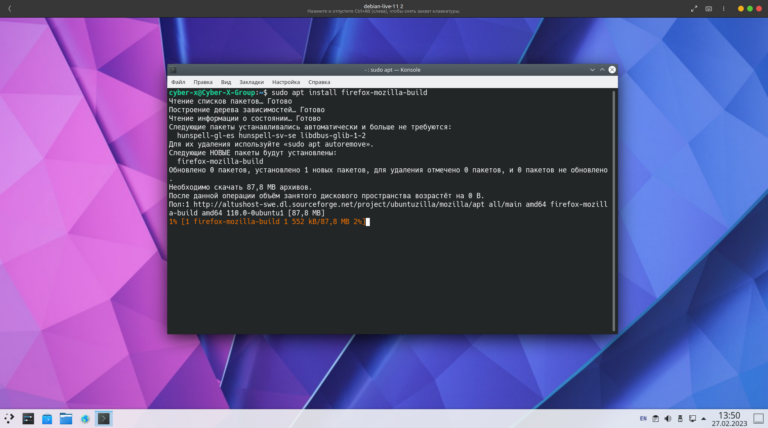Image resolution: width=768 pixels, height=428 pixels.
Task: Open the system settings taskbar icon
Action: (28, 419)
